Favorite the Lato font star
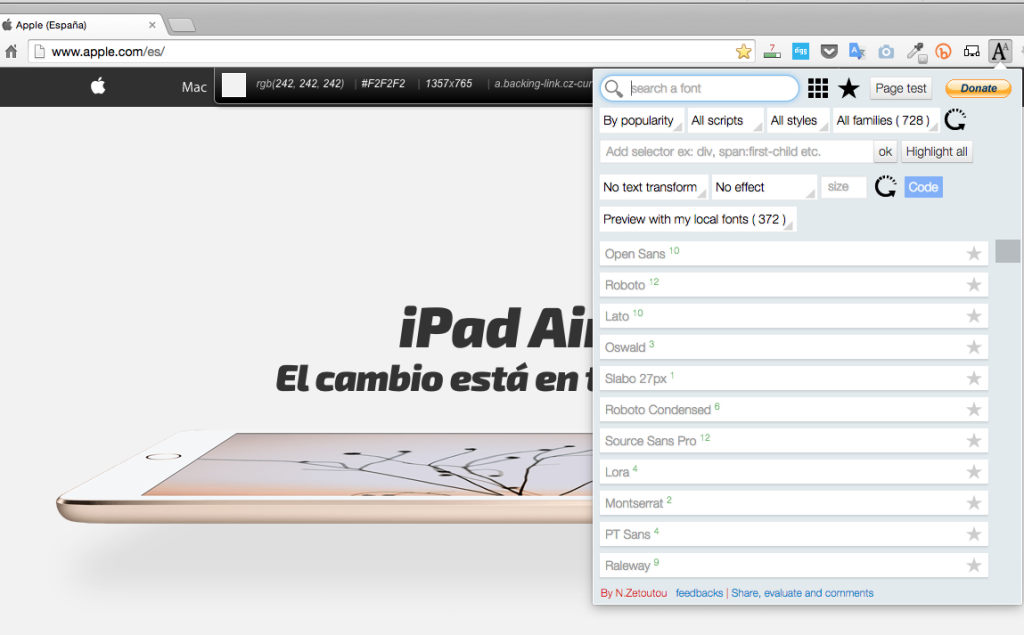Image resolution: width=1024 pixels, height=635 pixels. [x=974, y=316]
